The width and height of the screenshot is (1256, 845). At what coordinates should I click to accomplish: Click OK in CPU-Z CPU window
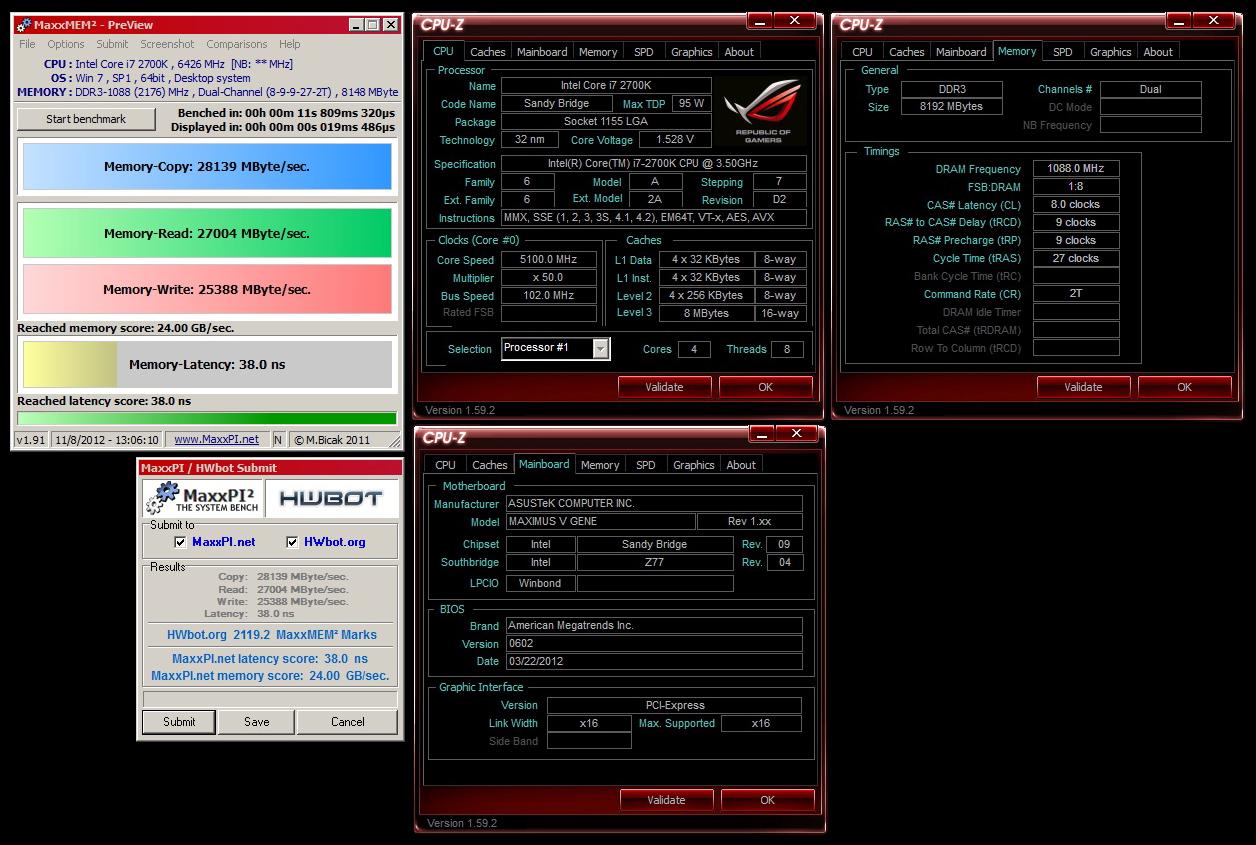765,387
